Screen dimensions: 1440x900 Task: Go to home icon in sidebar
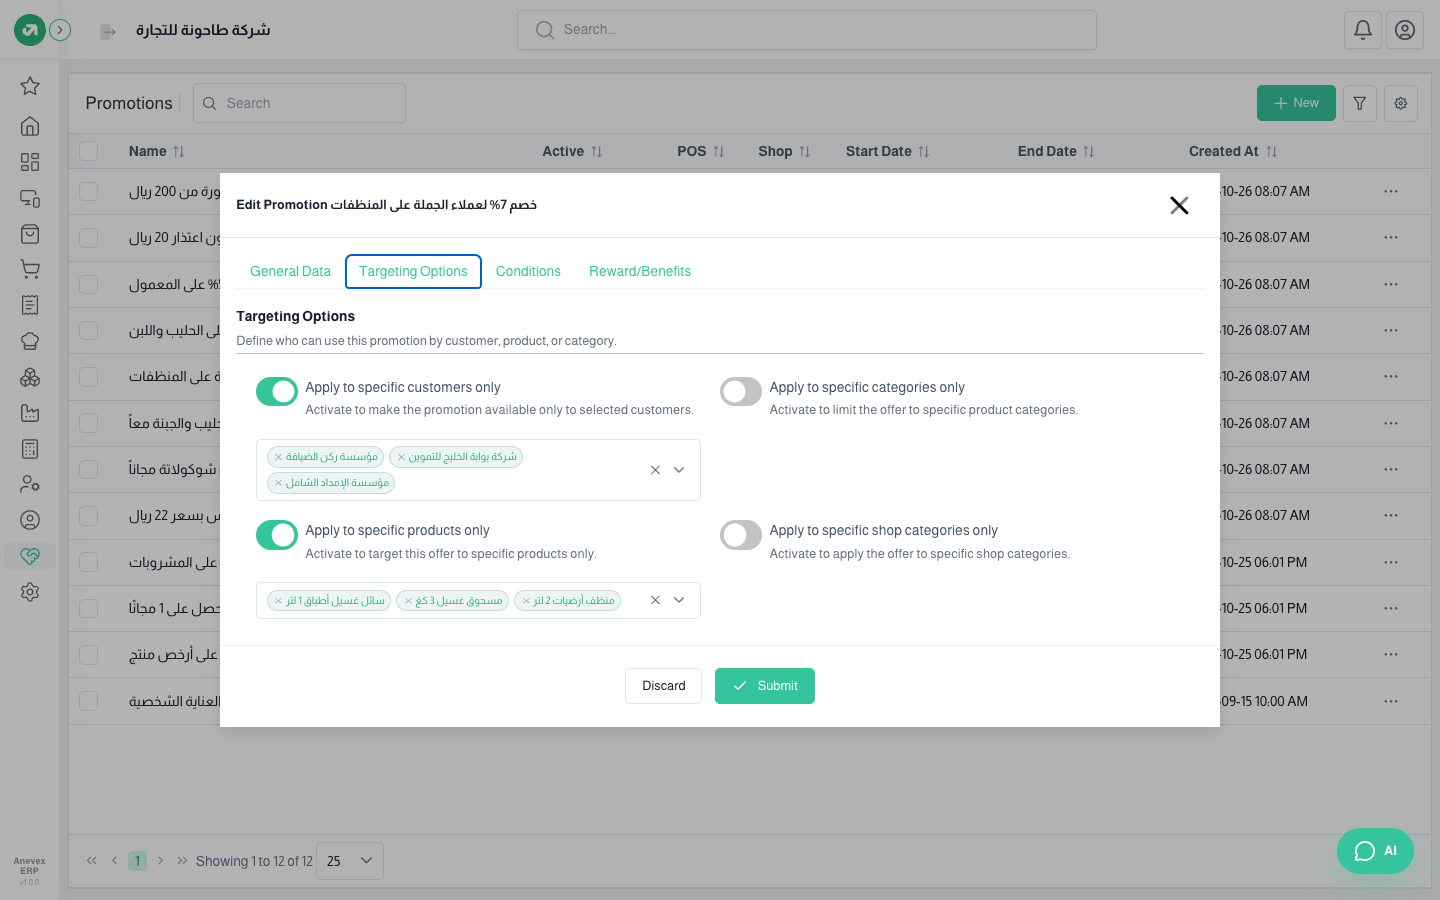[30, 126]
